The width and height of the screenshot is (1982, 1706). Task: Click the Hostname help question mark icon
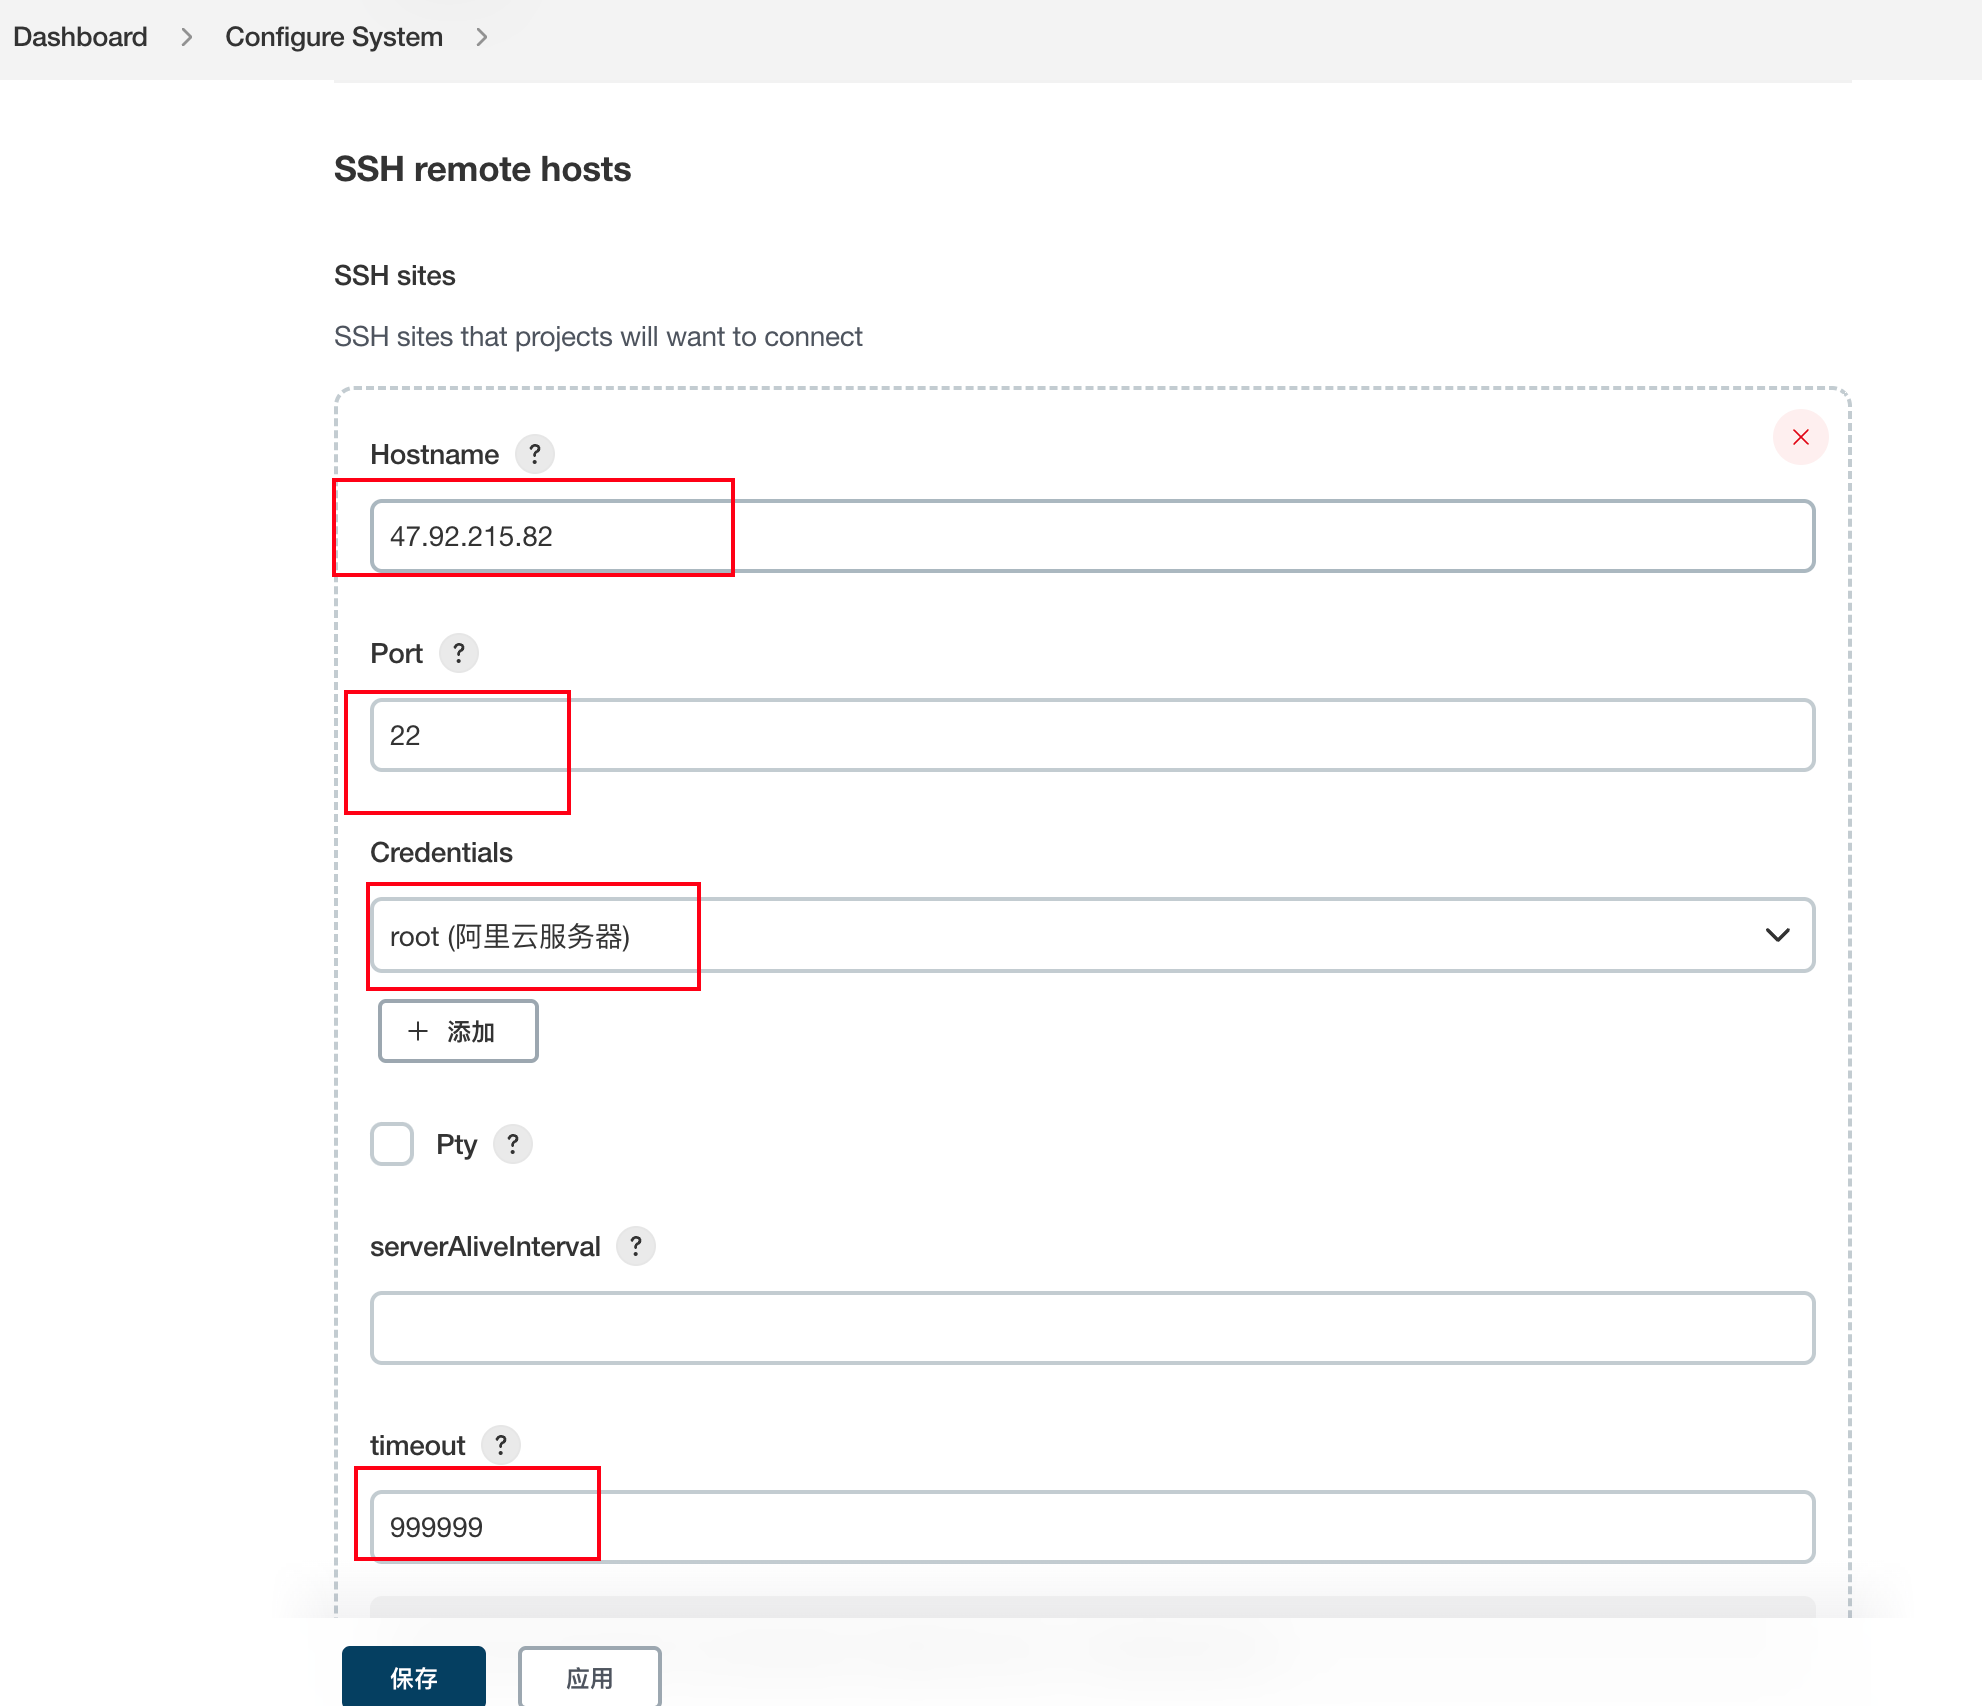tap(535, 454)
